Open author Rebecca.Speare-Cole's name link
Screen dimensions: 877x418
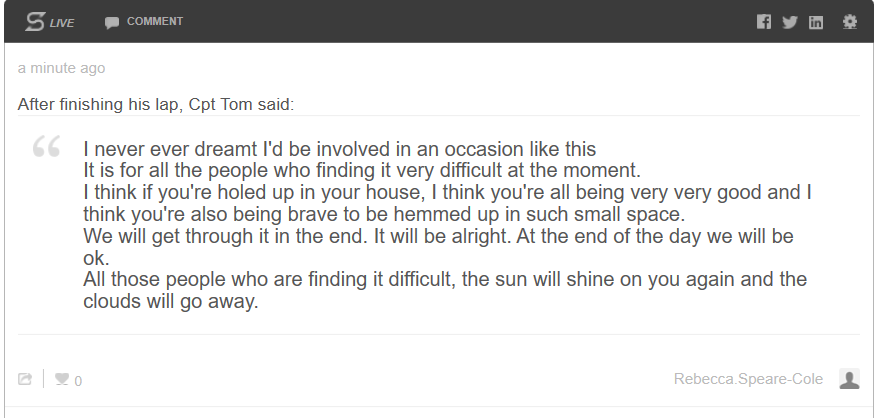pos(748,379)
